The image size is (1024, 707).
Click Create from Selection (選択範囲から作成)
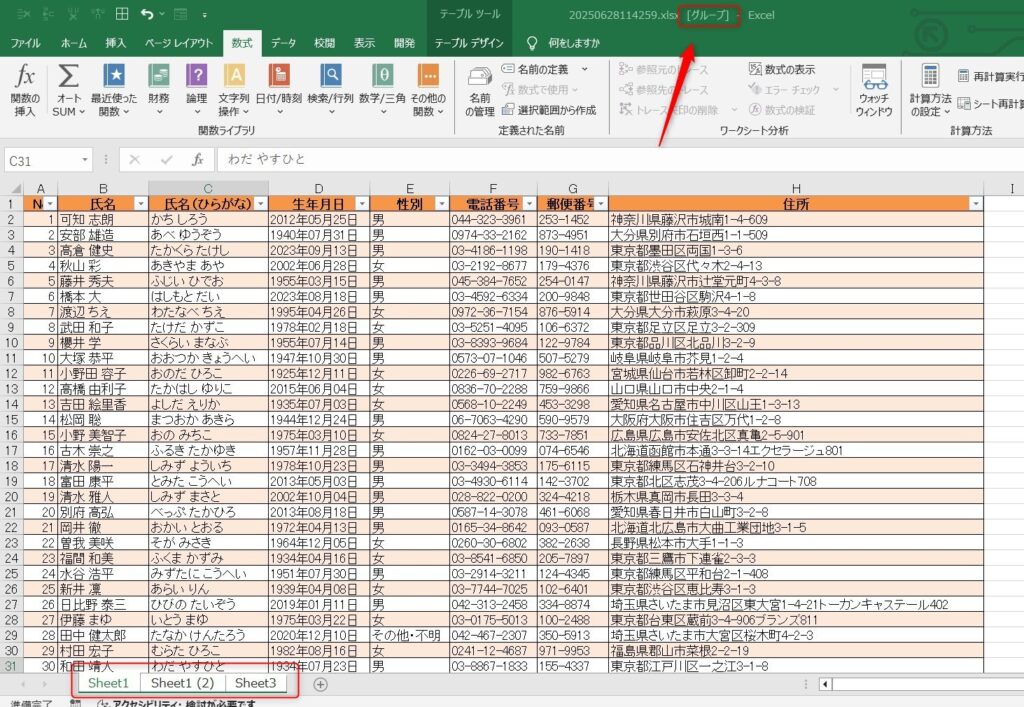pos(549,110)
